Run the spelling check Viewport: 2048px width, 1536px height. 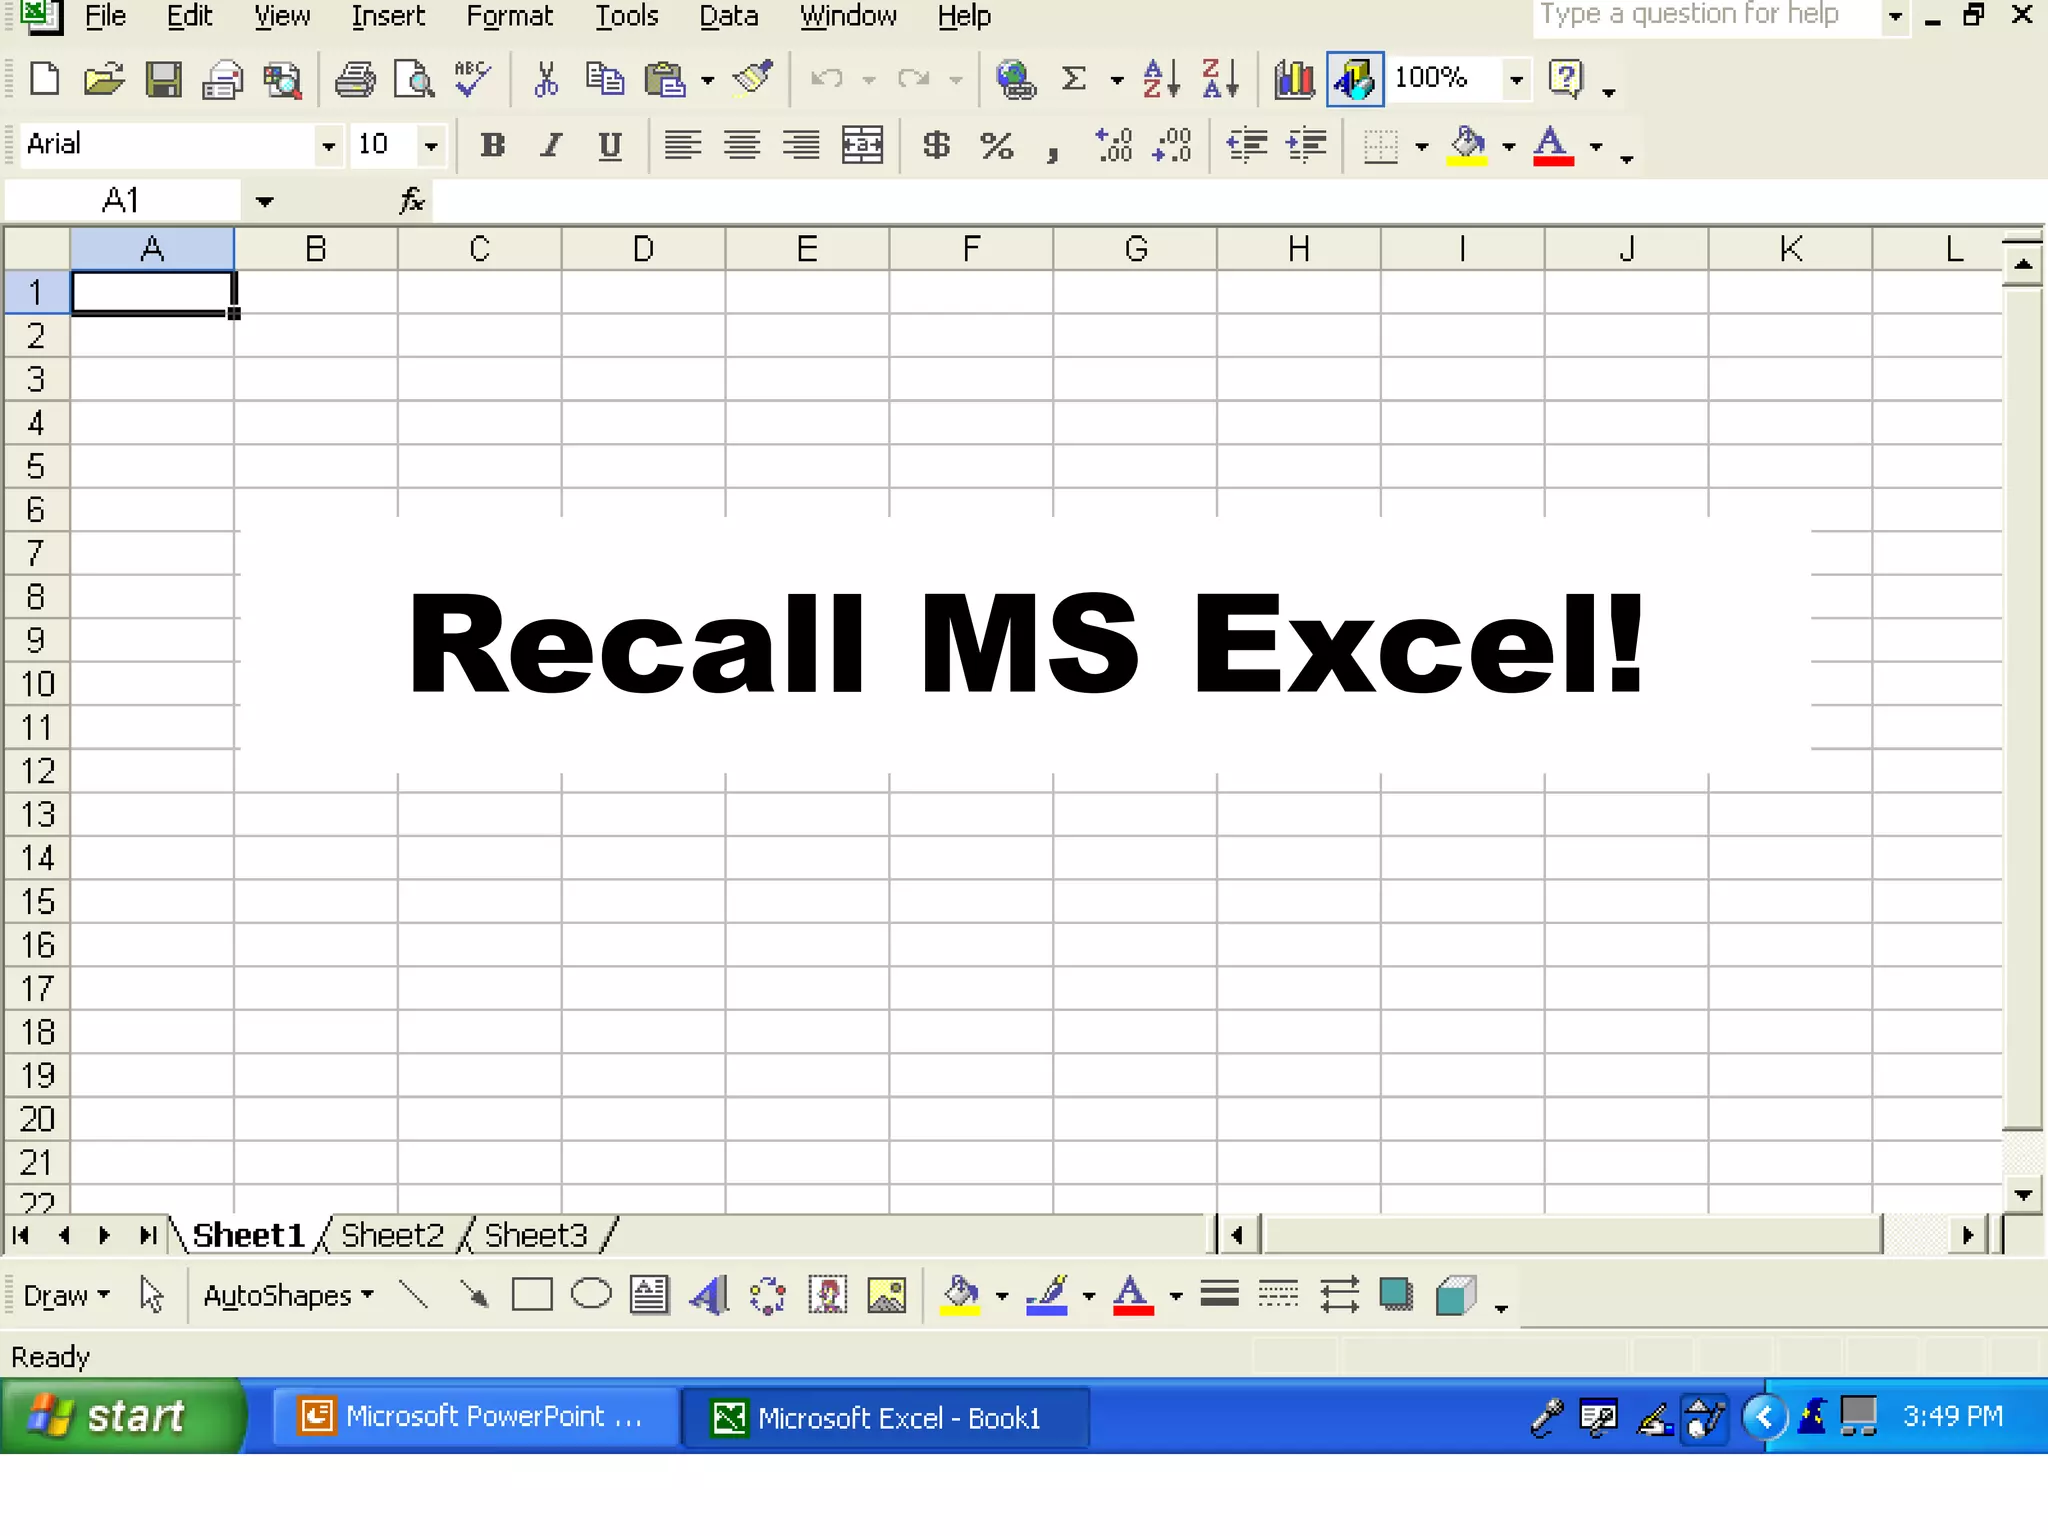pyautogui.click(x=472, y=79)
